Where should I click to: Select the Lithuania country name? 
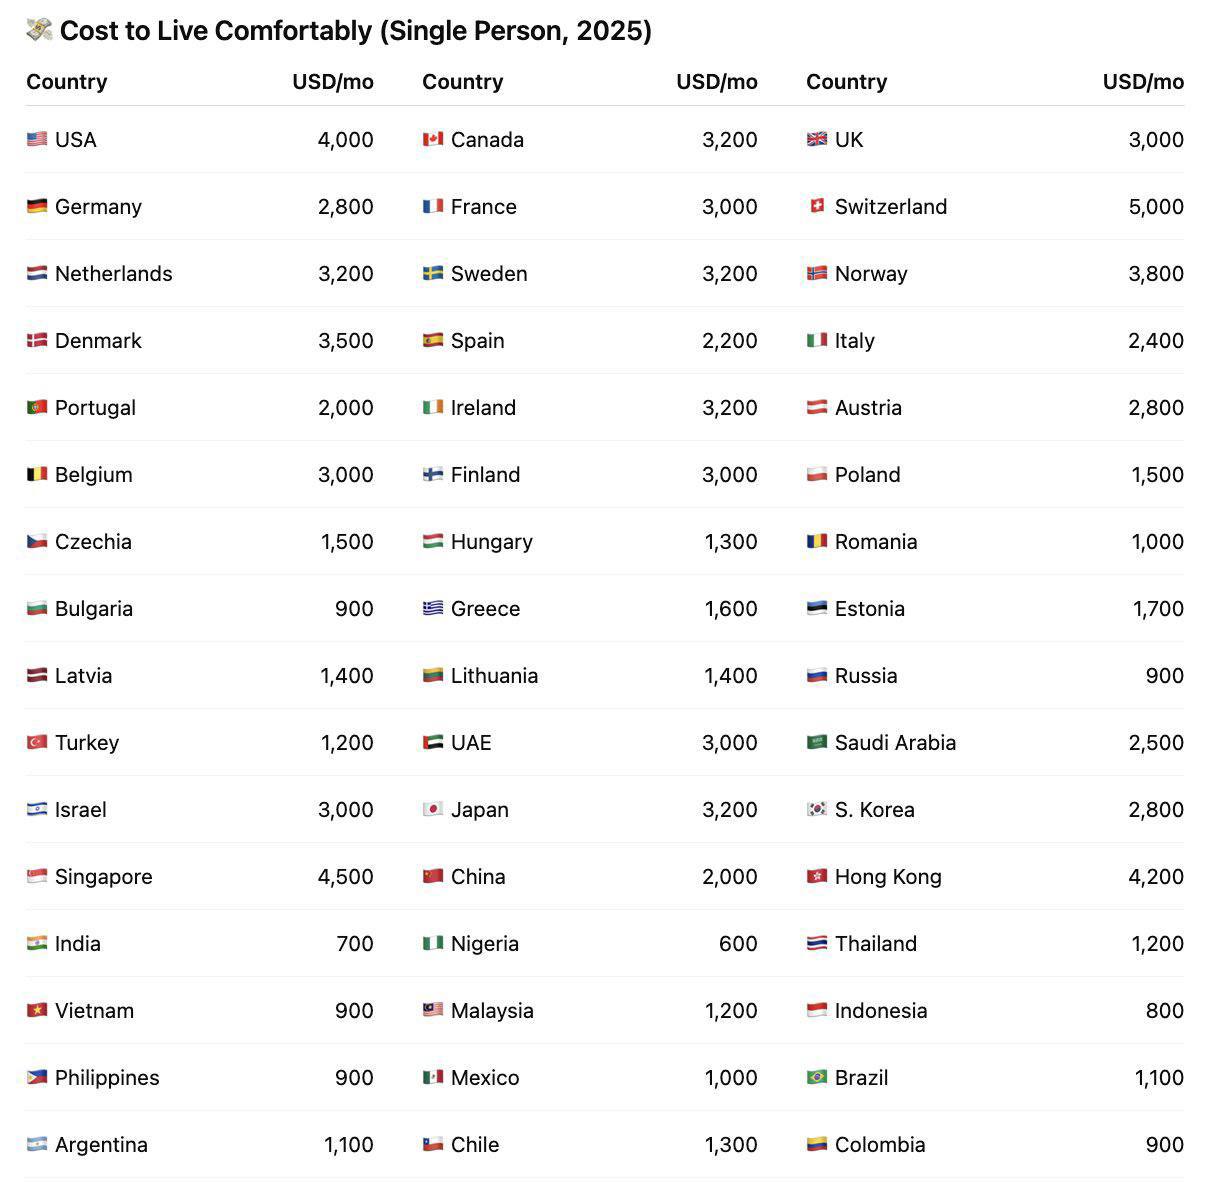tap(494, 675)
